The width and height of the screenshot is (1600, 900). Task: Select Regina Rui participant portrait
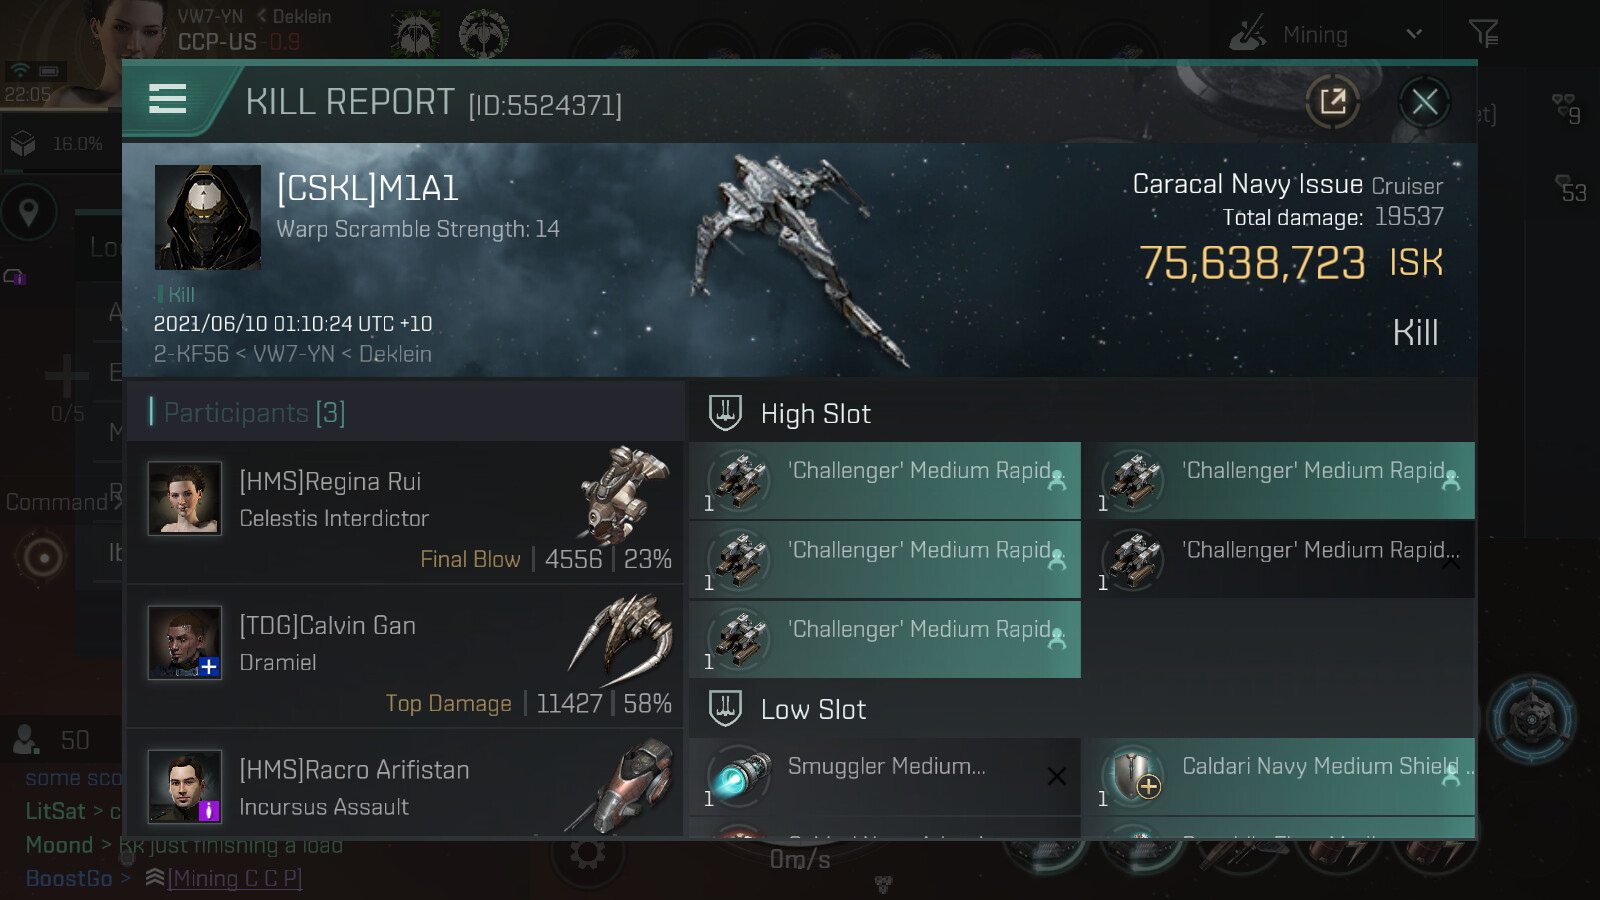(x=185, y=498)
